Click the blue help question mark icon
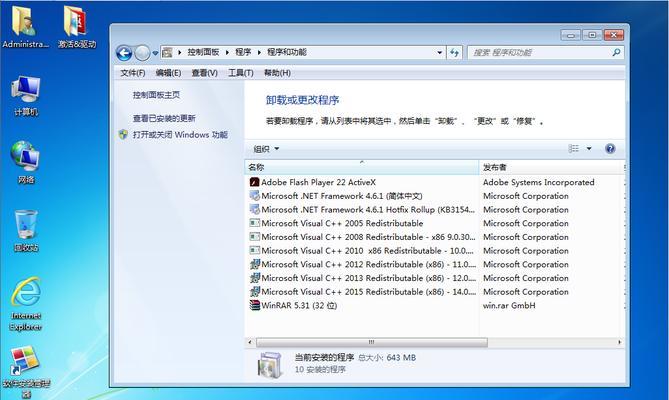This screenshot has width=669, height=400. coord(610,148)
